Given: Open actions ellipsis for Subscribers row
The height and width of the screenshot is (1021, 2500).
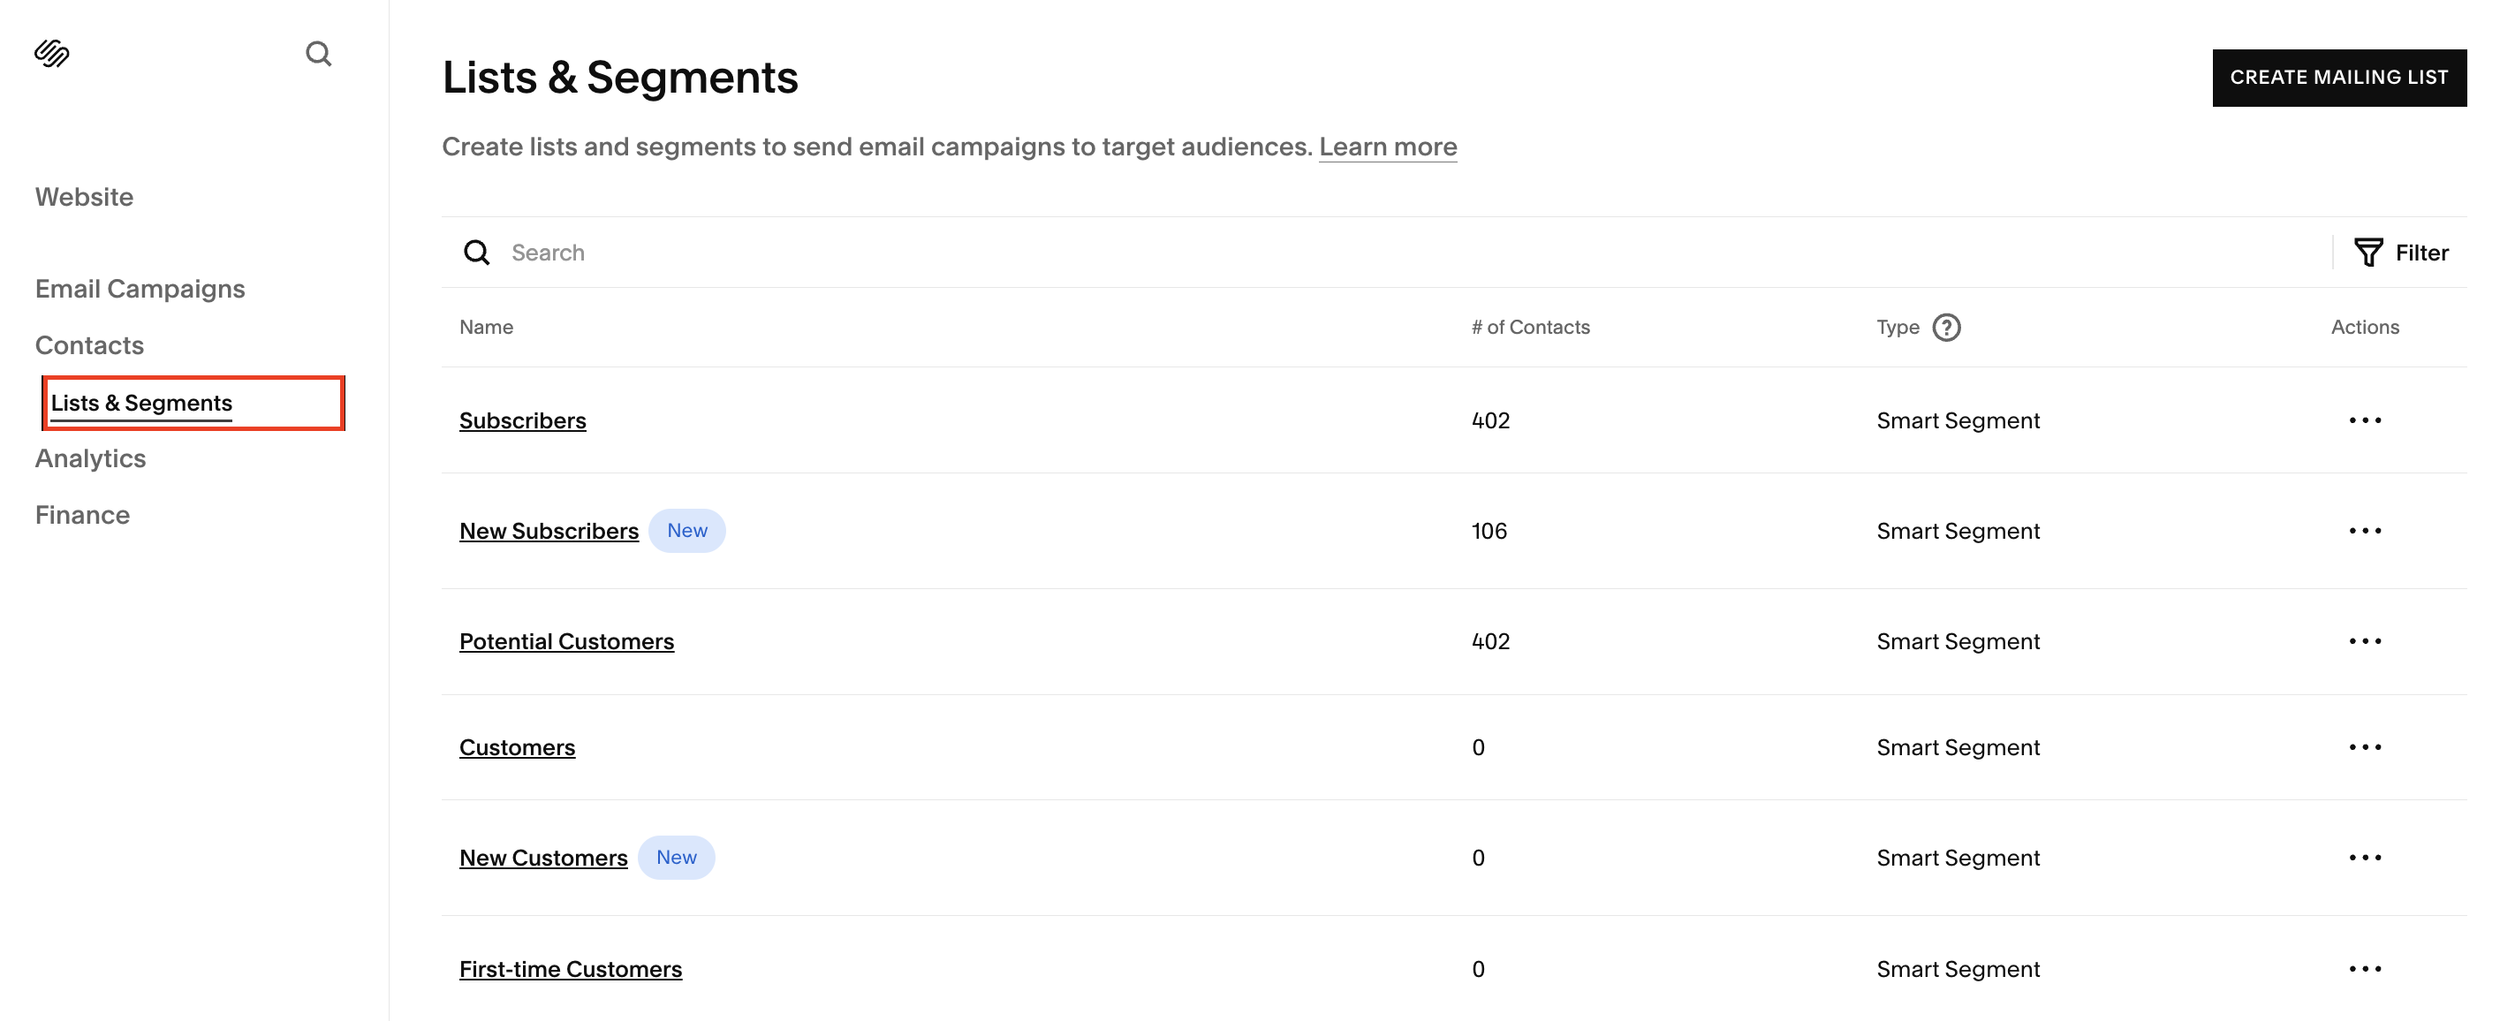Looking at the screenshot, I should click(x=2365, y=421).
